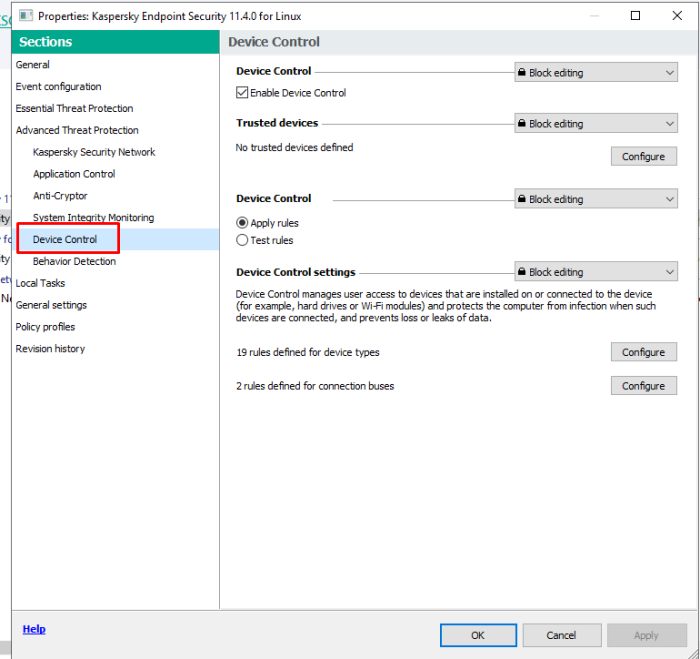Image resolution: width=700 pixels, height=659 pixels.
Task: Open Block editing dropdown beside Enable Device Control
Action: tap(596, 72)
